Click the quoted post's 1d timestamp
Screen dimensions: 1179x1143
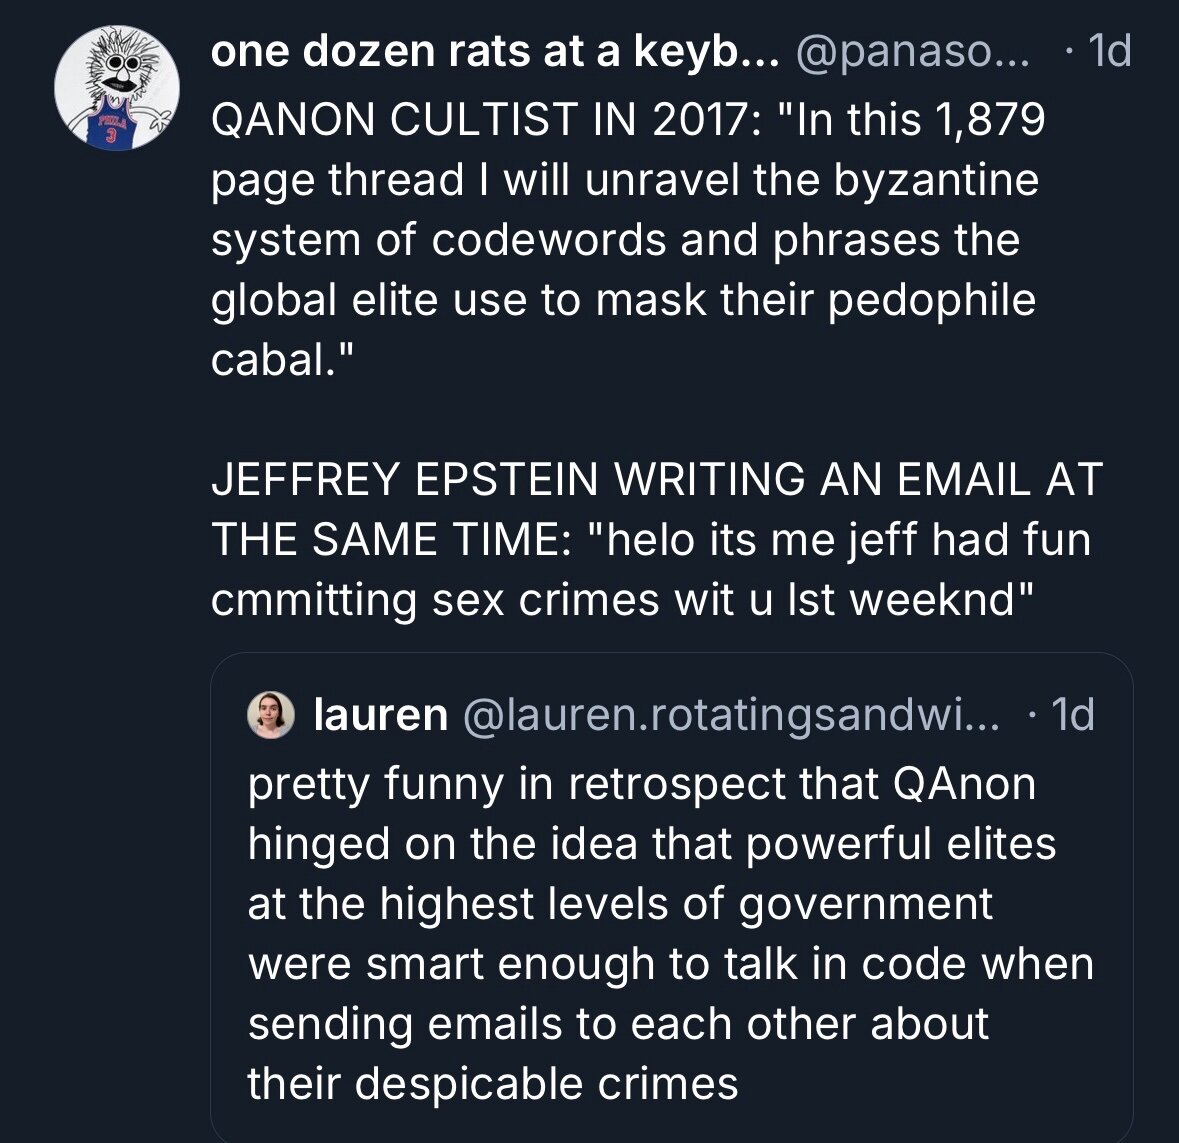(1074, 715)
